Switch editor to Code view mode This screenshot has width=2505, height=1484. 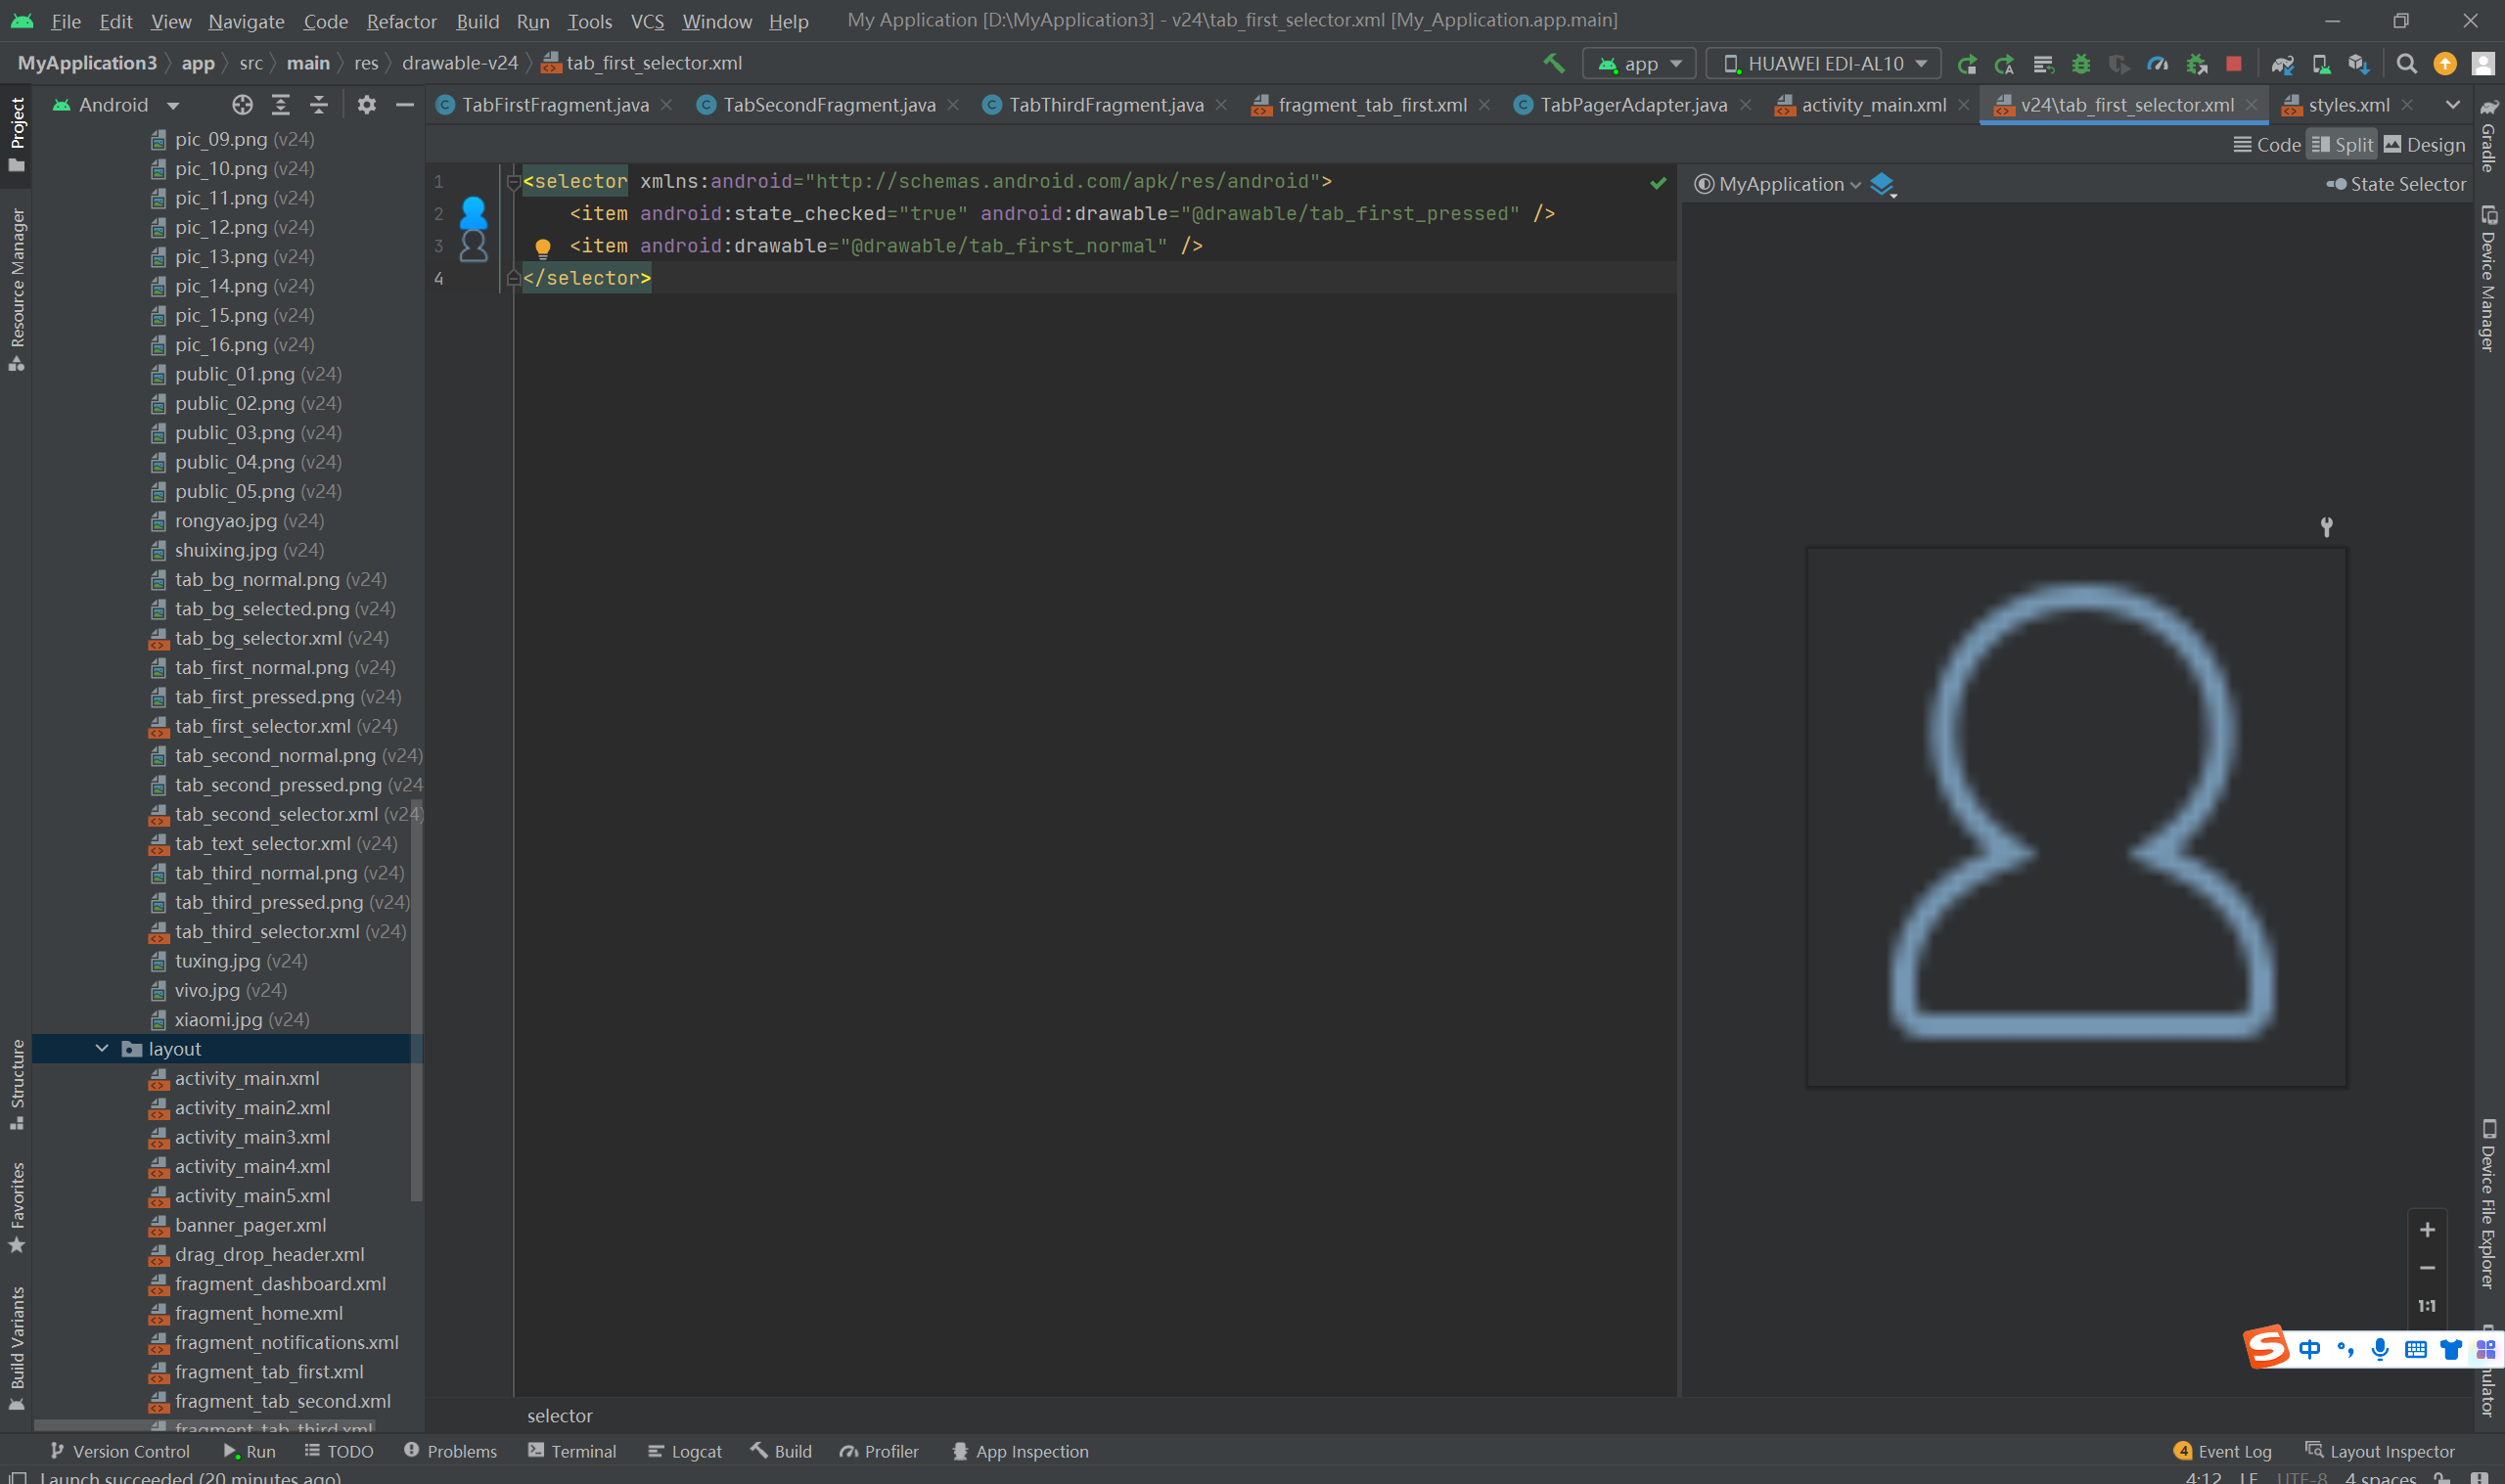(2266, 145)
